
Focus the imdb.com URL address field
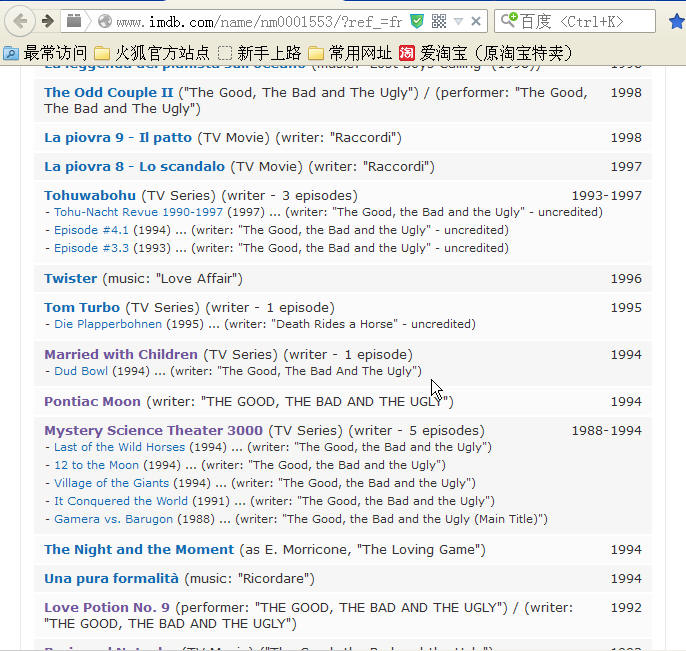[259, 21]
